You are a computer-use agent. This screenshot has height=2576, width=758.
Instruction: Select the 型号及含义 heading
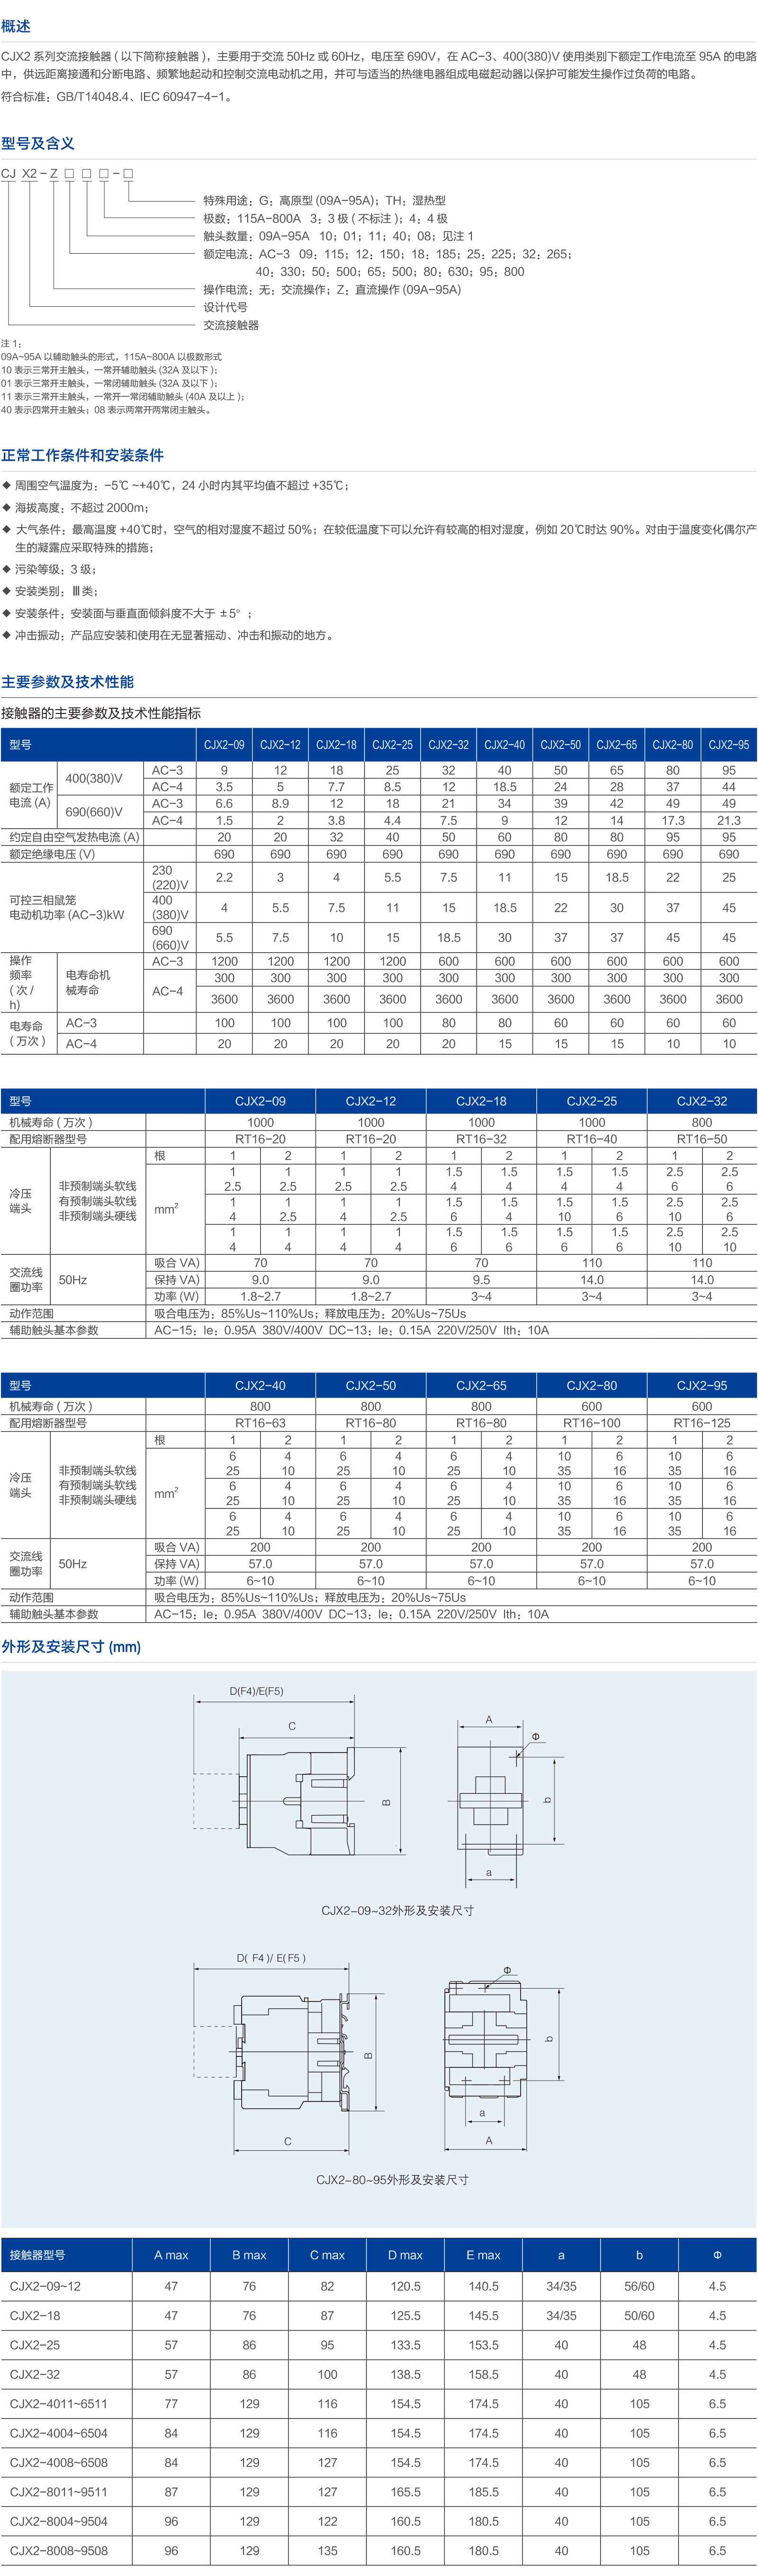point(38,143)
